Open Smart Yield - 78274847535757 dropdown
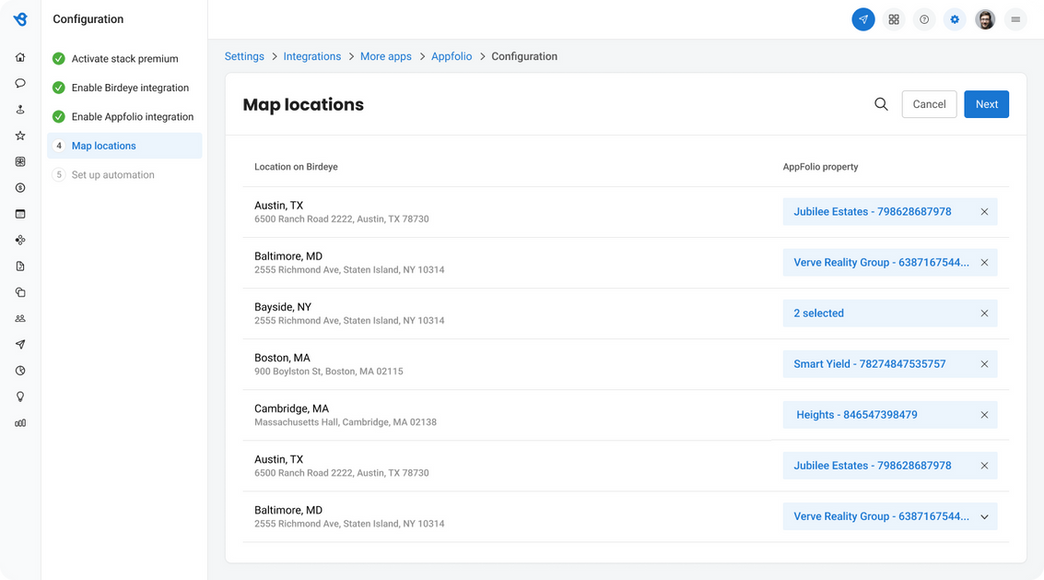 click(x=890, y=364)
